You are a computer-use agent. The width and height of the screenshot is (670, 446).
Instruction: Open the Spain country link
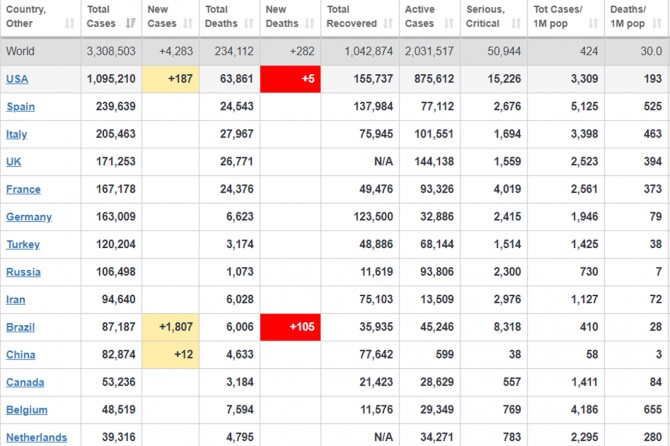[21, 107]
